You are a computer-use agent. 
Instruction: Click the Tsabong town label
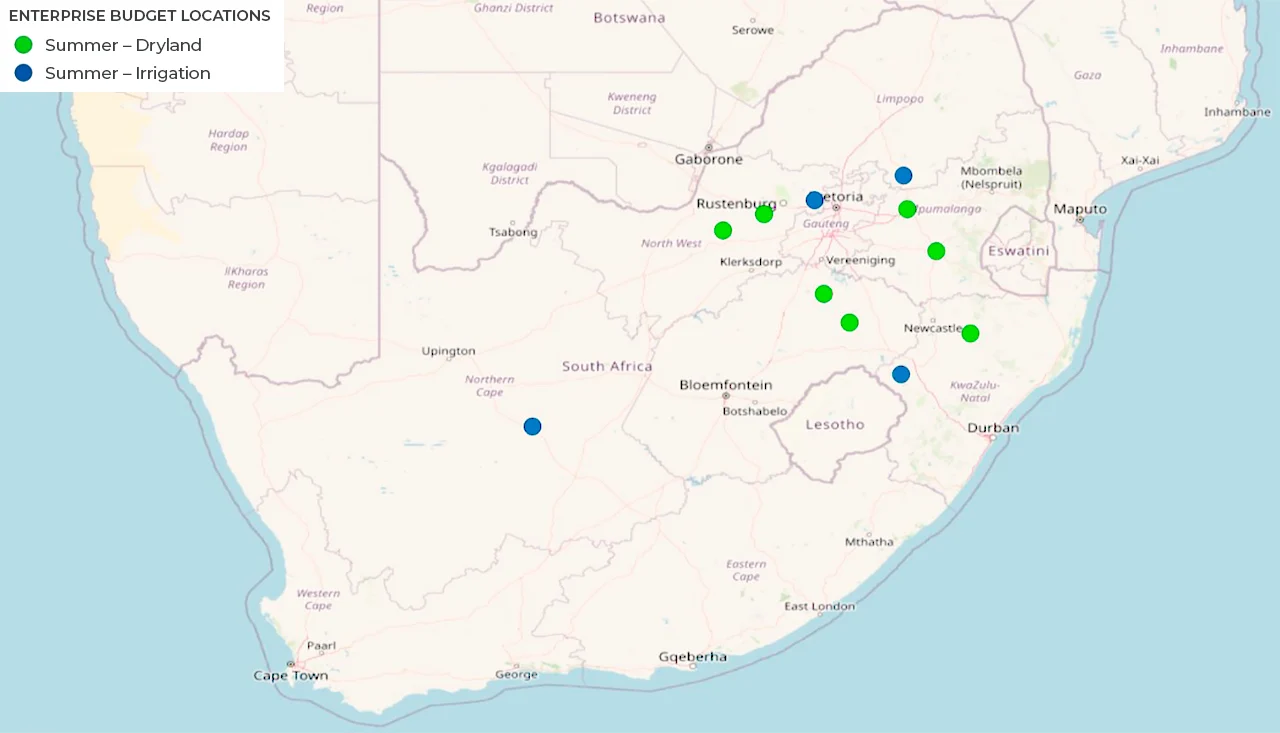(x=513, y=232)
